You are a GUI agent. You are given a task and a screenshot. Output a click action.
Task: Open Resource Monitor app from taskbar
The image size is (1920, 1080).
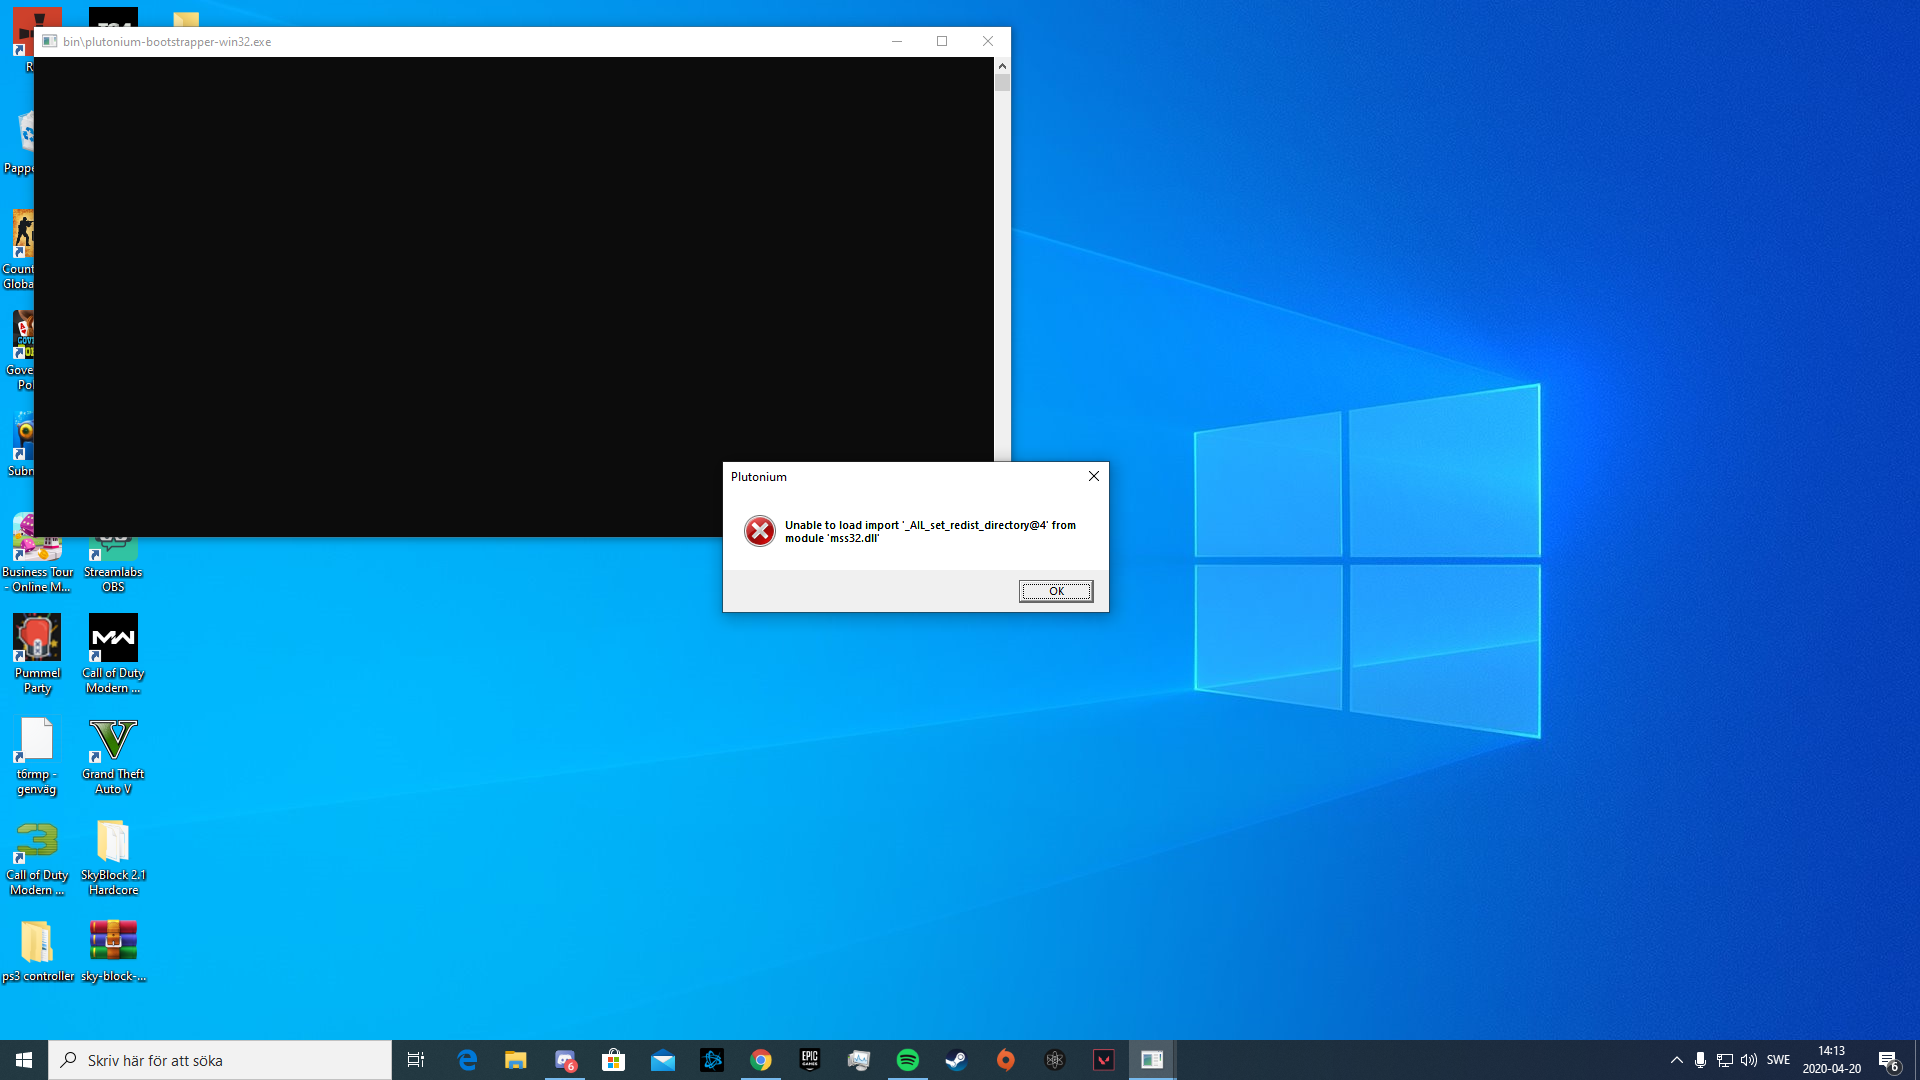pyautogui.click(x=859, y=1060)
